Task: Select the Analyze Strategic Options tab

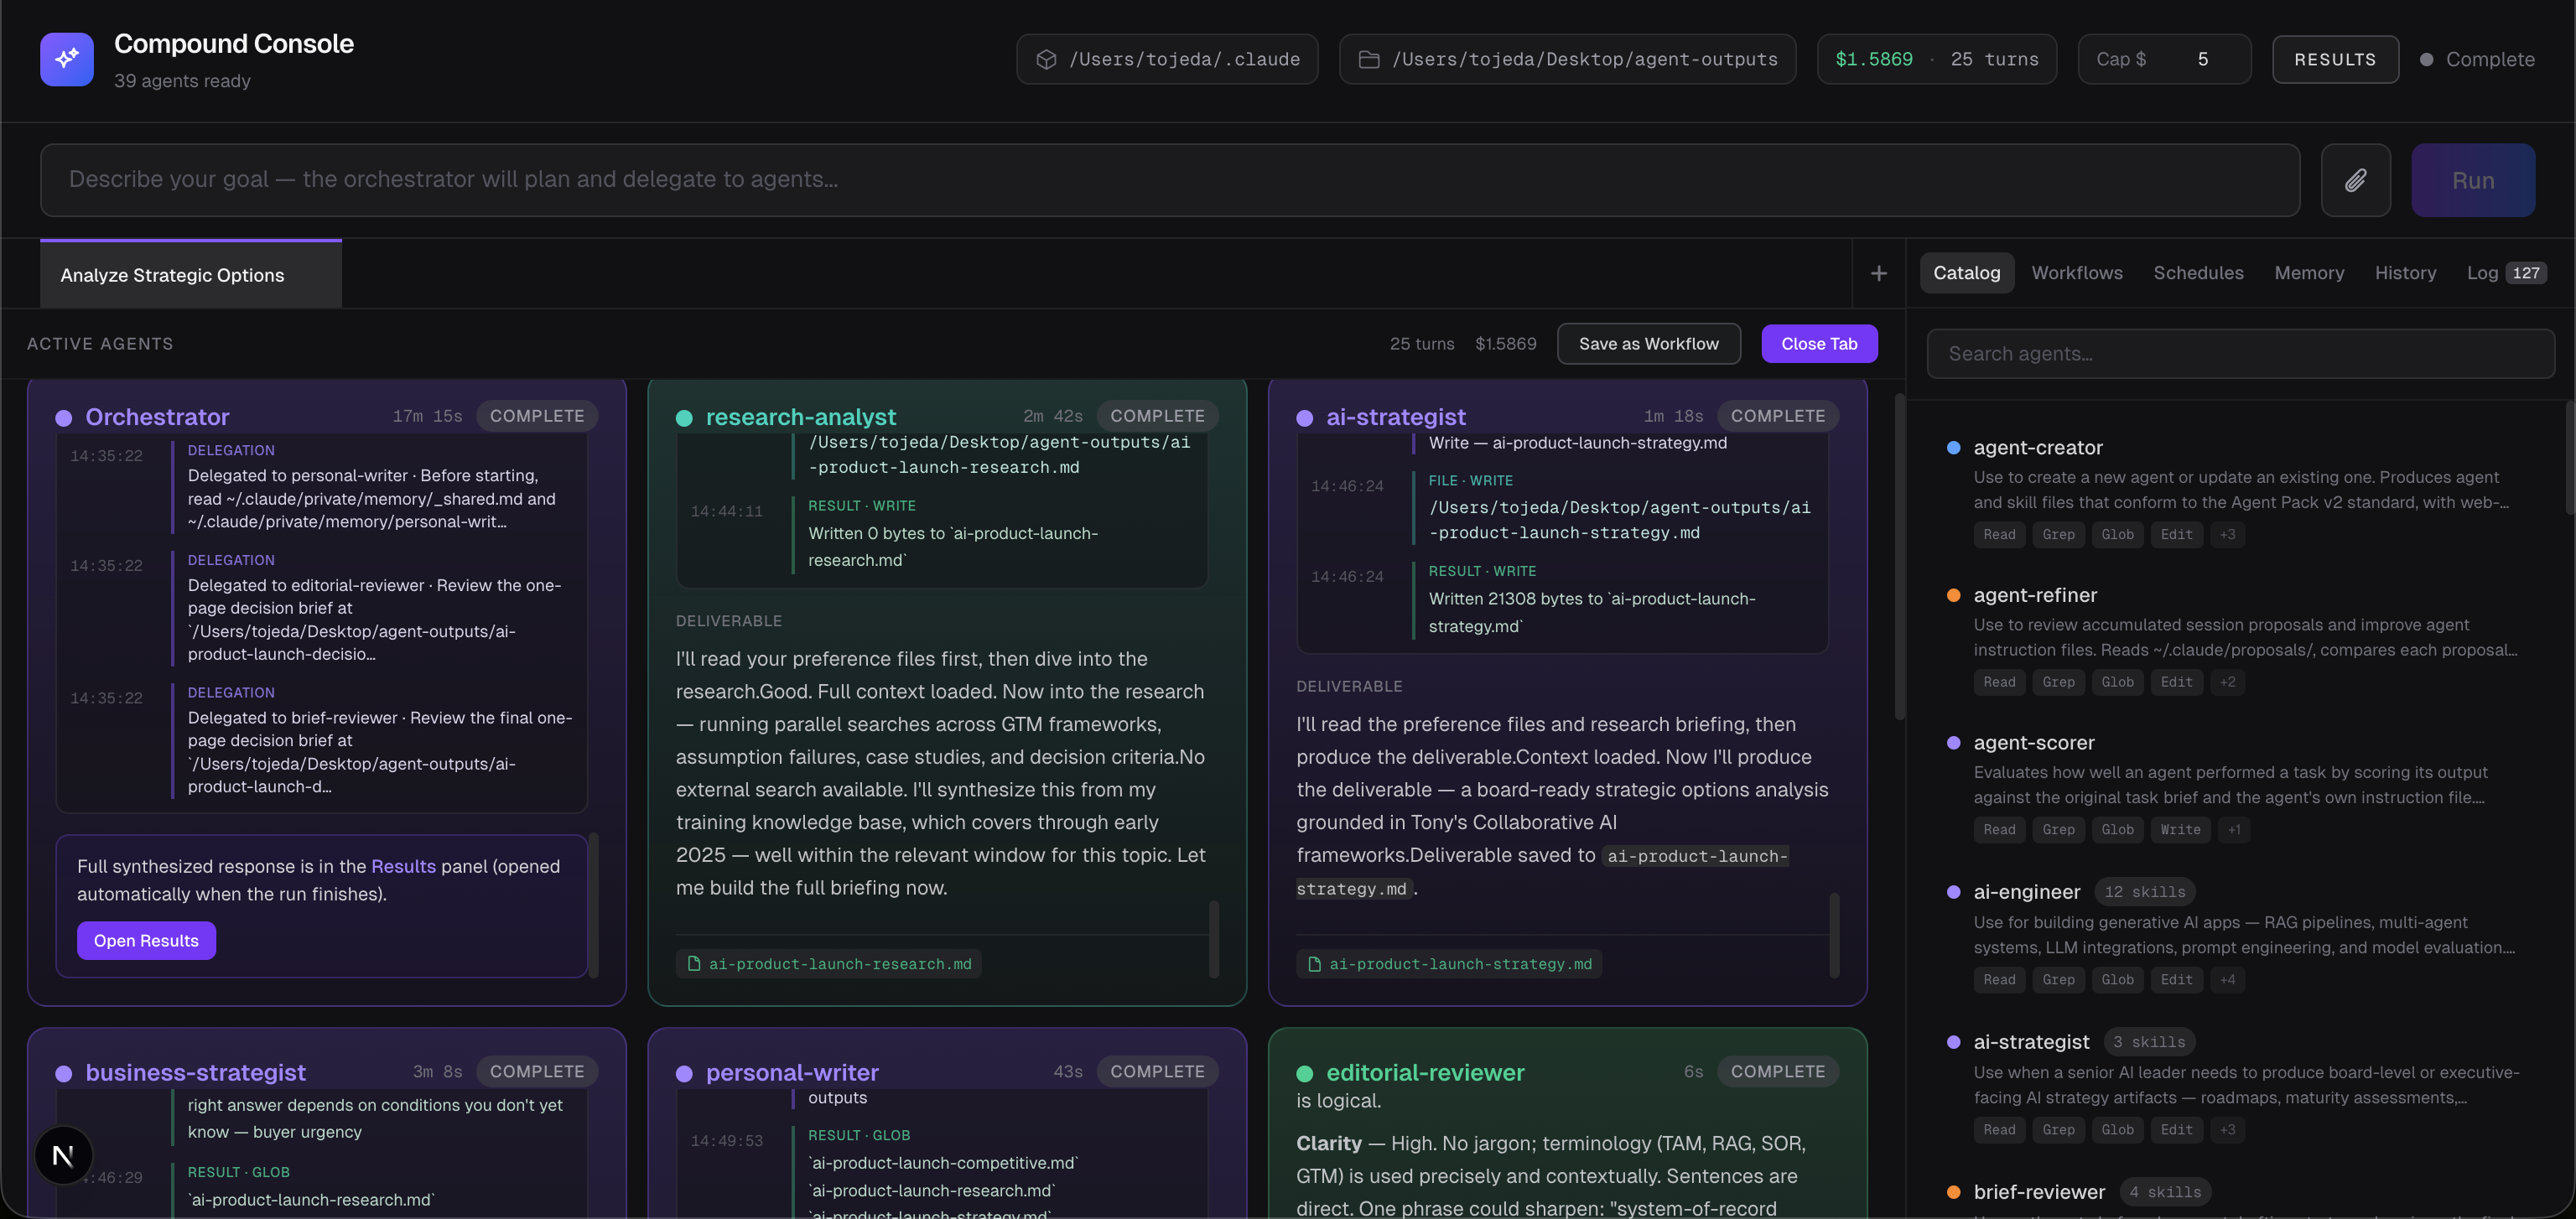Action: coord(190,274)
